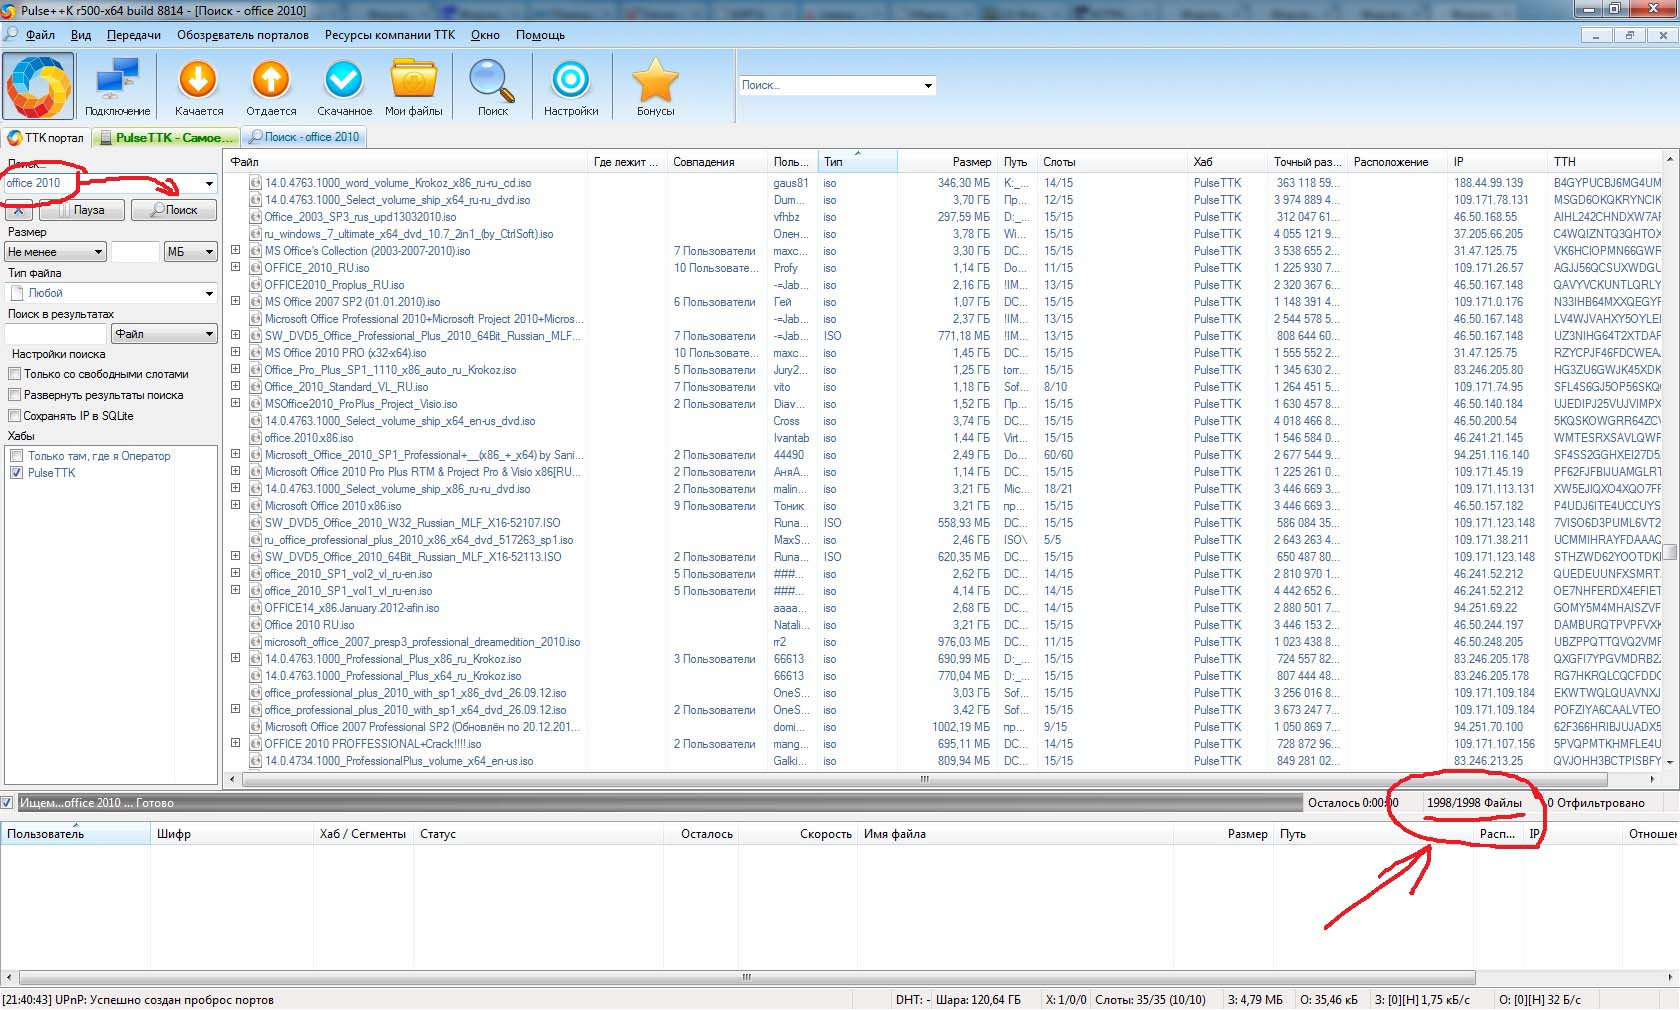Click the office 2010 search input field

pos(100,184)
